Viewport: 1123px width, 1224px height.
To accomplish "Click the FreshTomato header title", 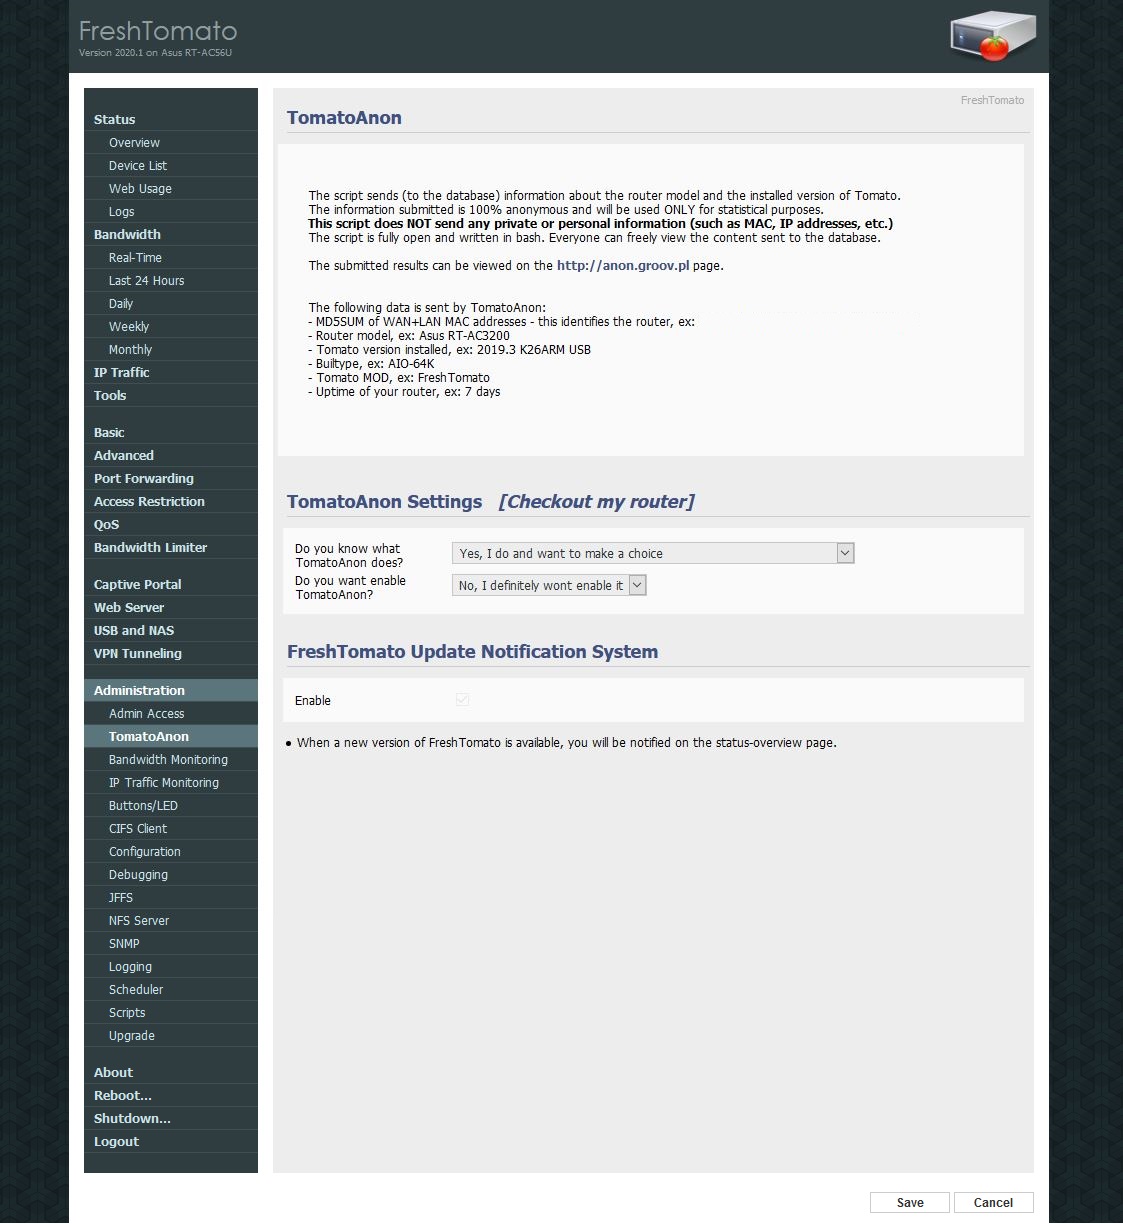I will pos(158,31).
